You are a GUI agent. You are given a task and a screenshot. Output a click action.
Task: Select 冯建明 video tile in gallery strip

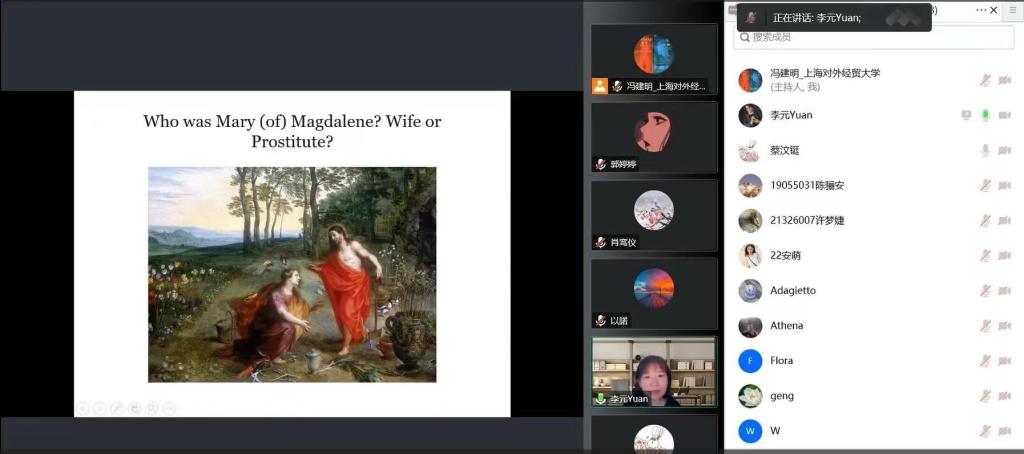pyautogui.click(x=654, y=59)
